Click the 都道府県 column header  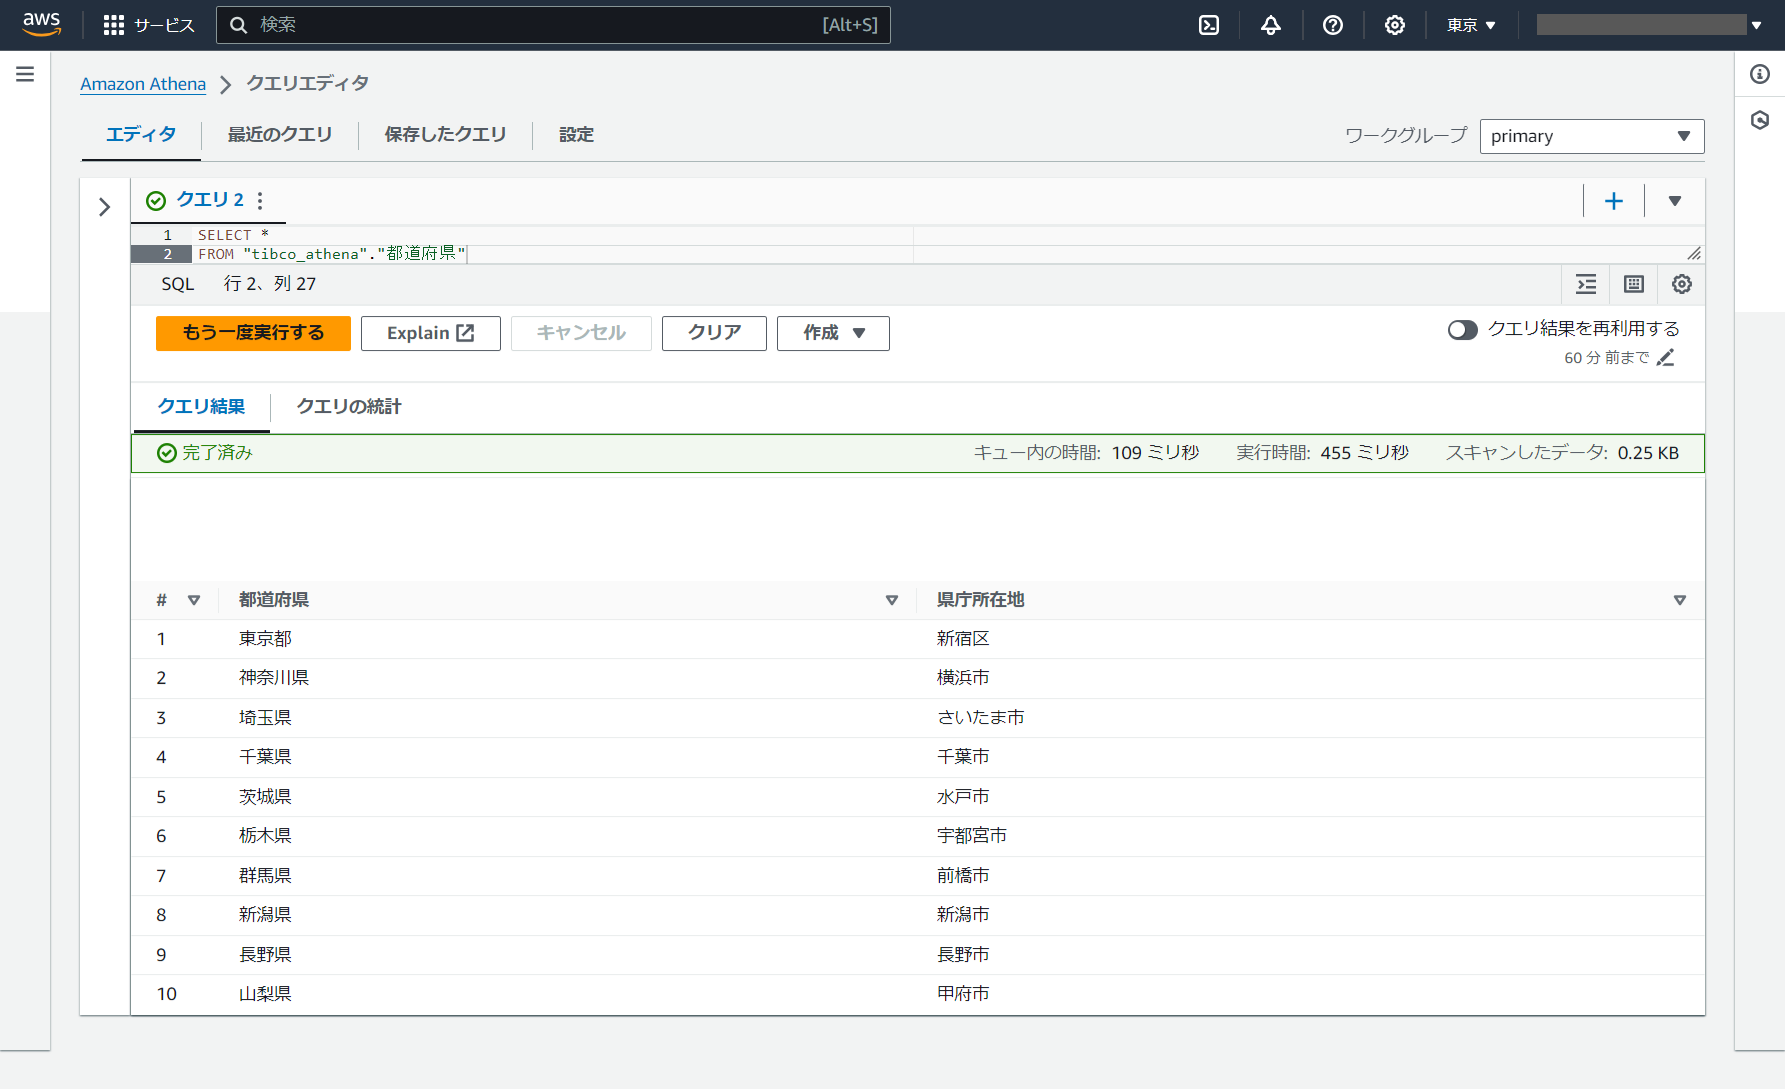pyautogui.click(x=274, y=600)
